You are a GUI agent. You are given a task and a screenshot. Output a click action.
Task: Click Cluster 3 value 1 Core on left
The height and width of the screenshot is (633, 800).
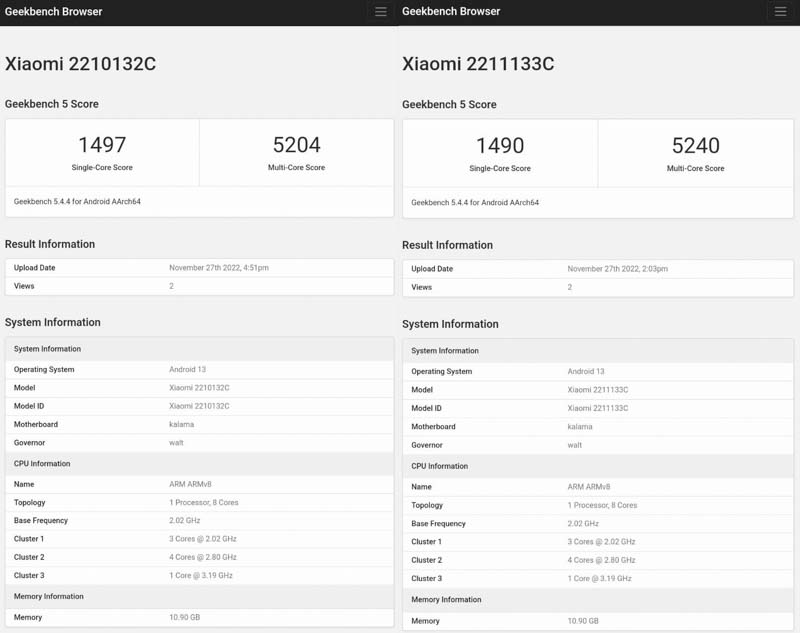(201, 575)
